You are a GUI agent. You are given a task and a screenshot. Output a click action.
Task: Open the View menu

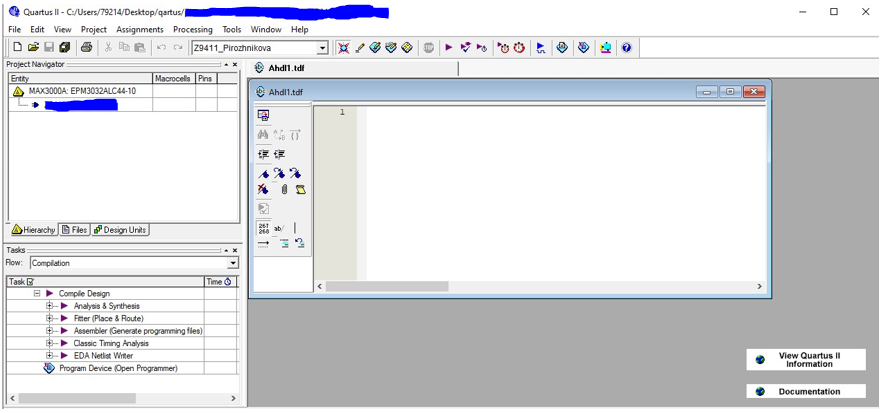[63, 29]
